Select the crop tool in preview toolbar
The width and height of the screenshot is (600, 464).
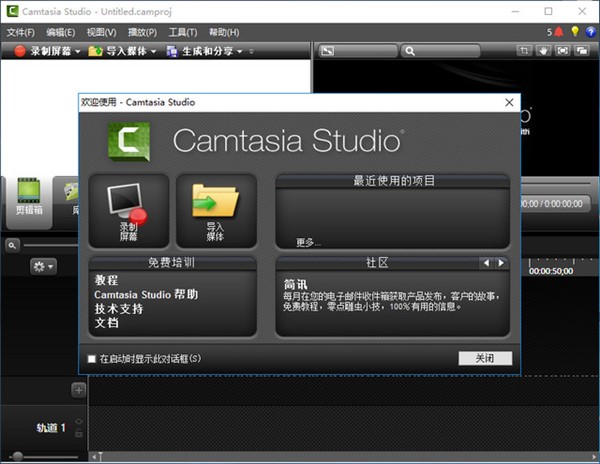click(x=523, y=51)
